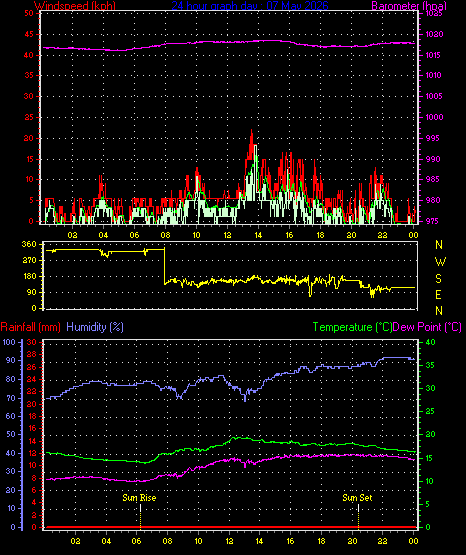The image size is (466, 555).
Task: Click the hour 12 label under wind graph
Action: (227, 235)
